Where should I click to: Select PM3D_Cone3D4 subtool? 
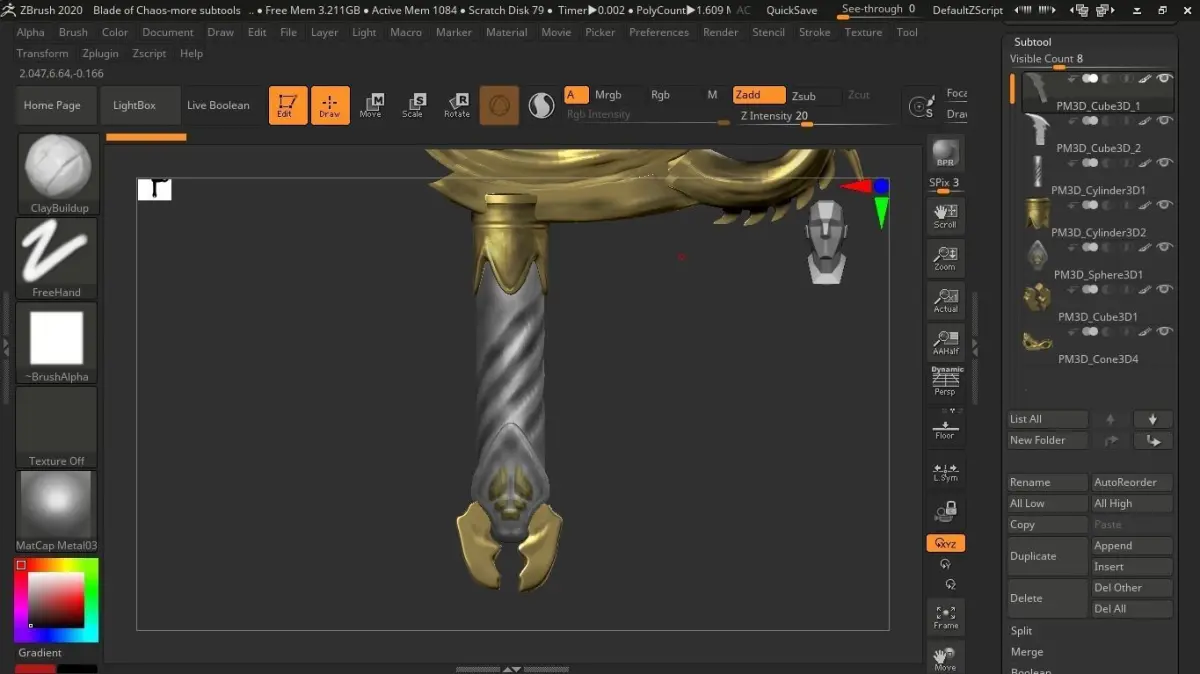point(1097,347)
